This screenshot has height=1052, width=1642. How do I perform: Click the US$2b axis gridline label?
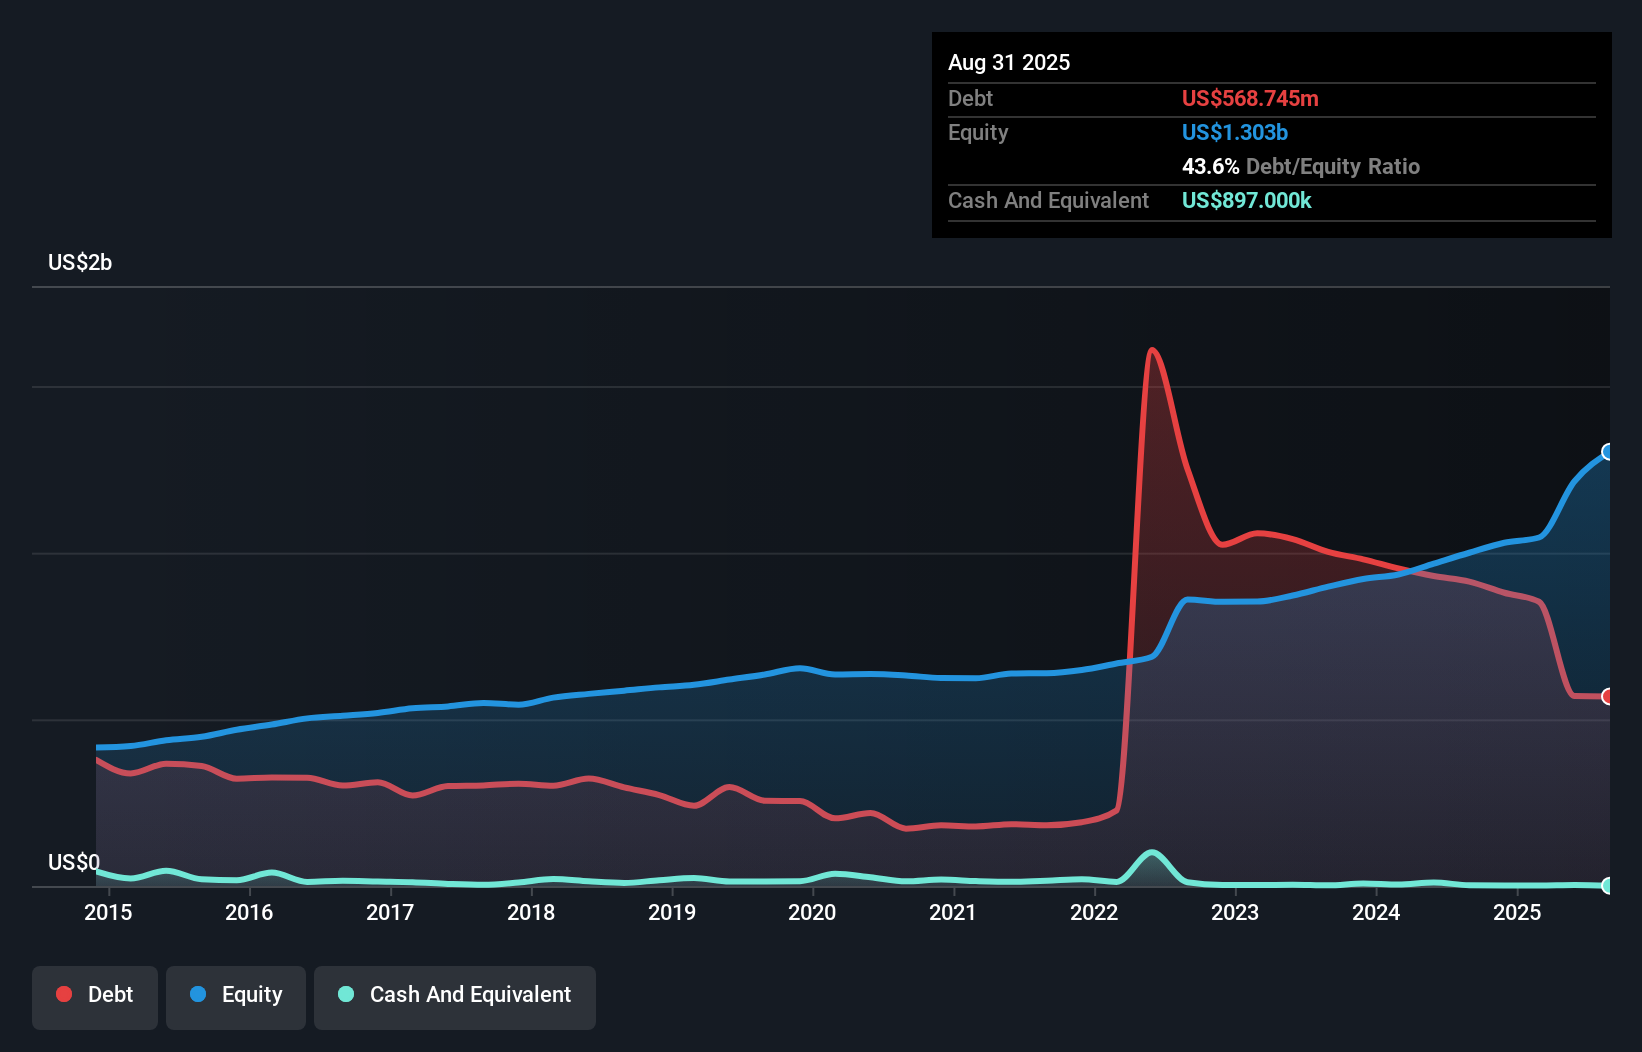[80, 262]
